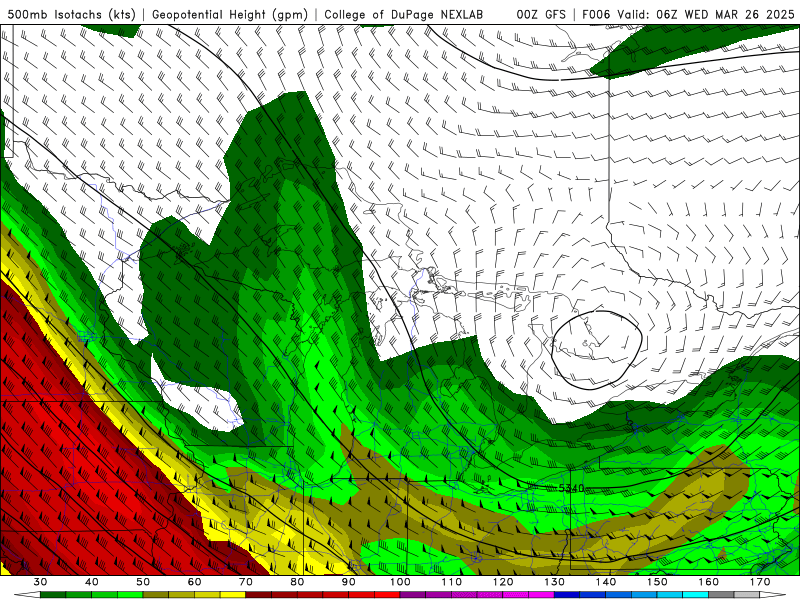
Task: Click the legend label "170"
Action: click(x=760, y=582)
